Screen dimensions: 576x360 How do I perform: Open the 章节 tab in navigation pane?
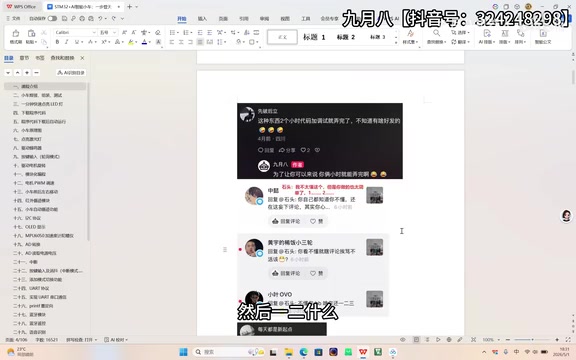tap(24, 58)
